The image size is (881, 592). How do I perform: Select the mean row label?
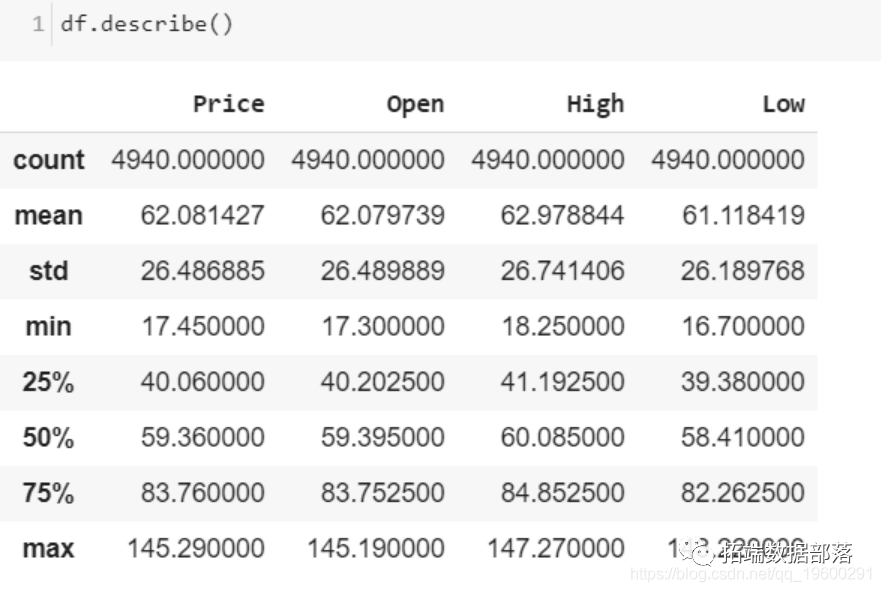click(x=49, y=215)
